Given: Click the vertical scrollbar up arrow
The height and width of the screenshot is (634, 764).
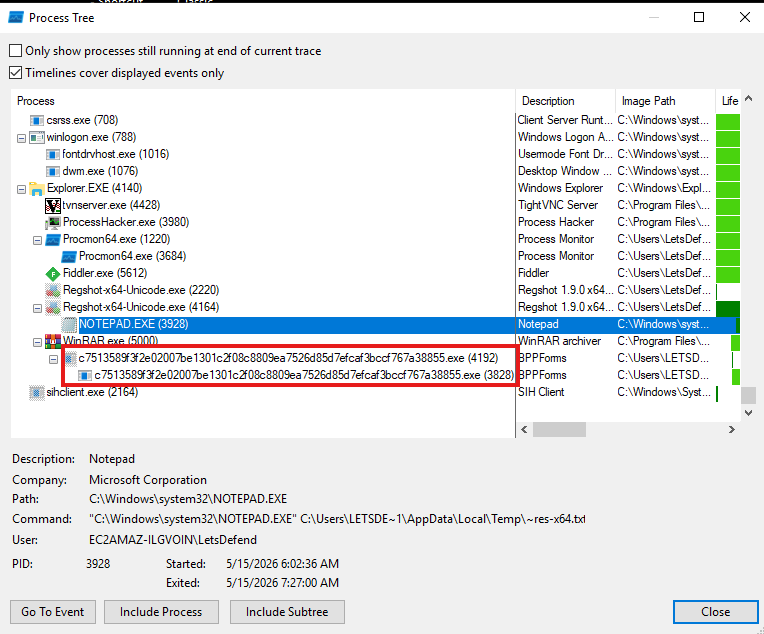Looking at the screenshot, I should (748, 98).
